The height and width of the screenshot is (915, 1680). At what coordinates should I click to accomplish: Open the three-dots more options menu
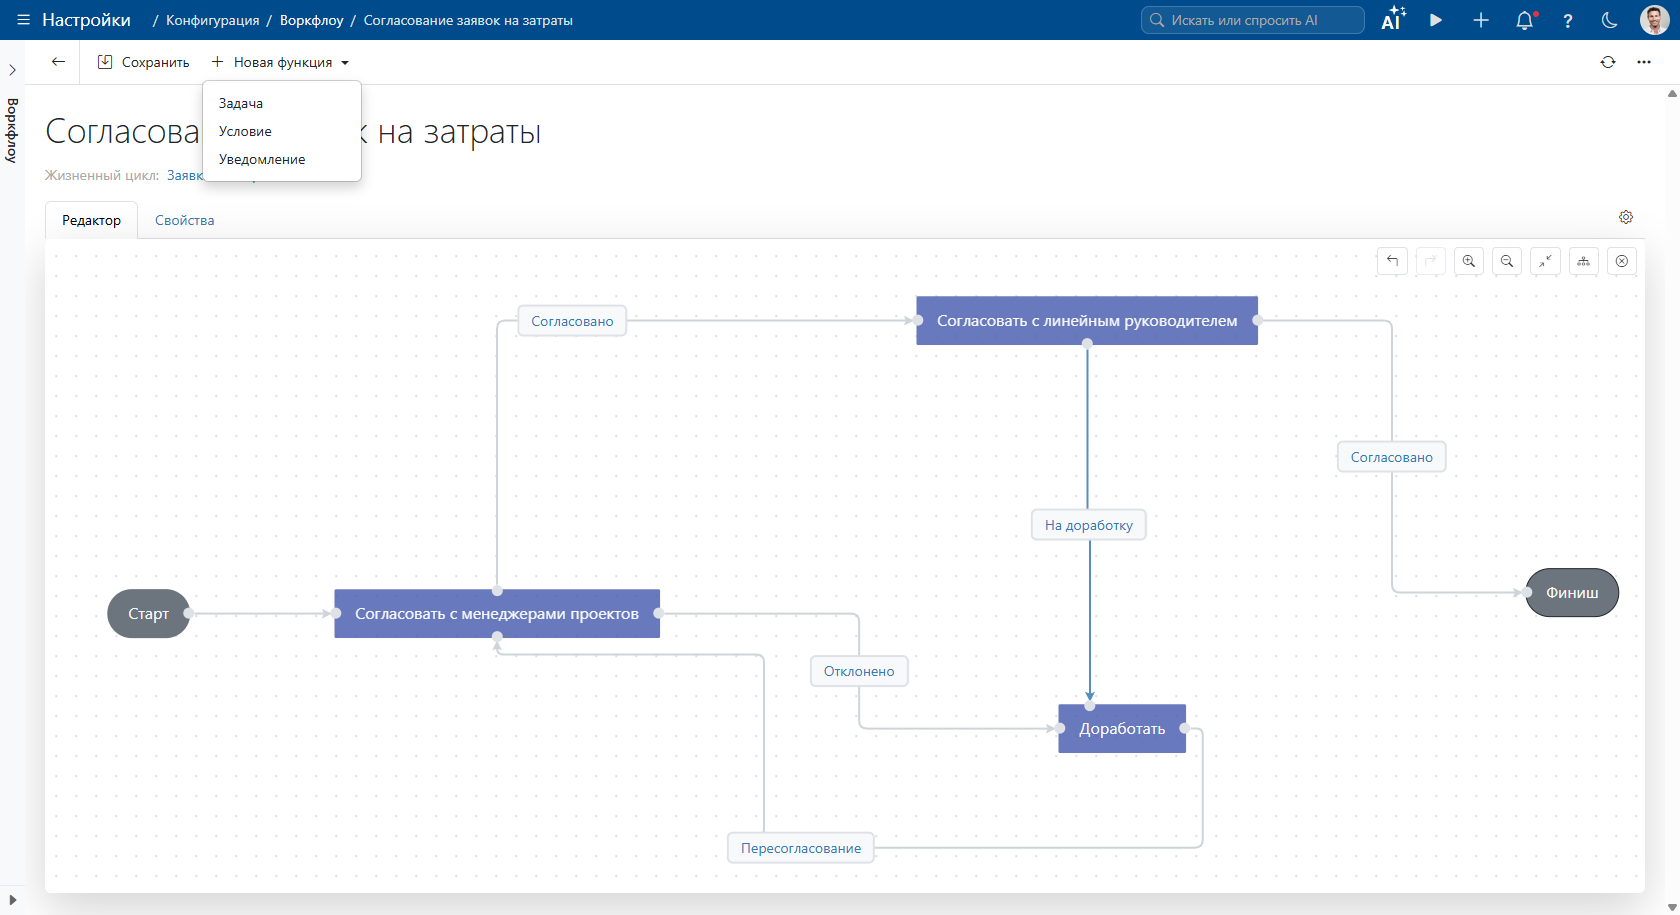(1643, 62)
